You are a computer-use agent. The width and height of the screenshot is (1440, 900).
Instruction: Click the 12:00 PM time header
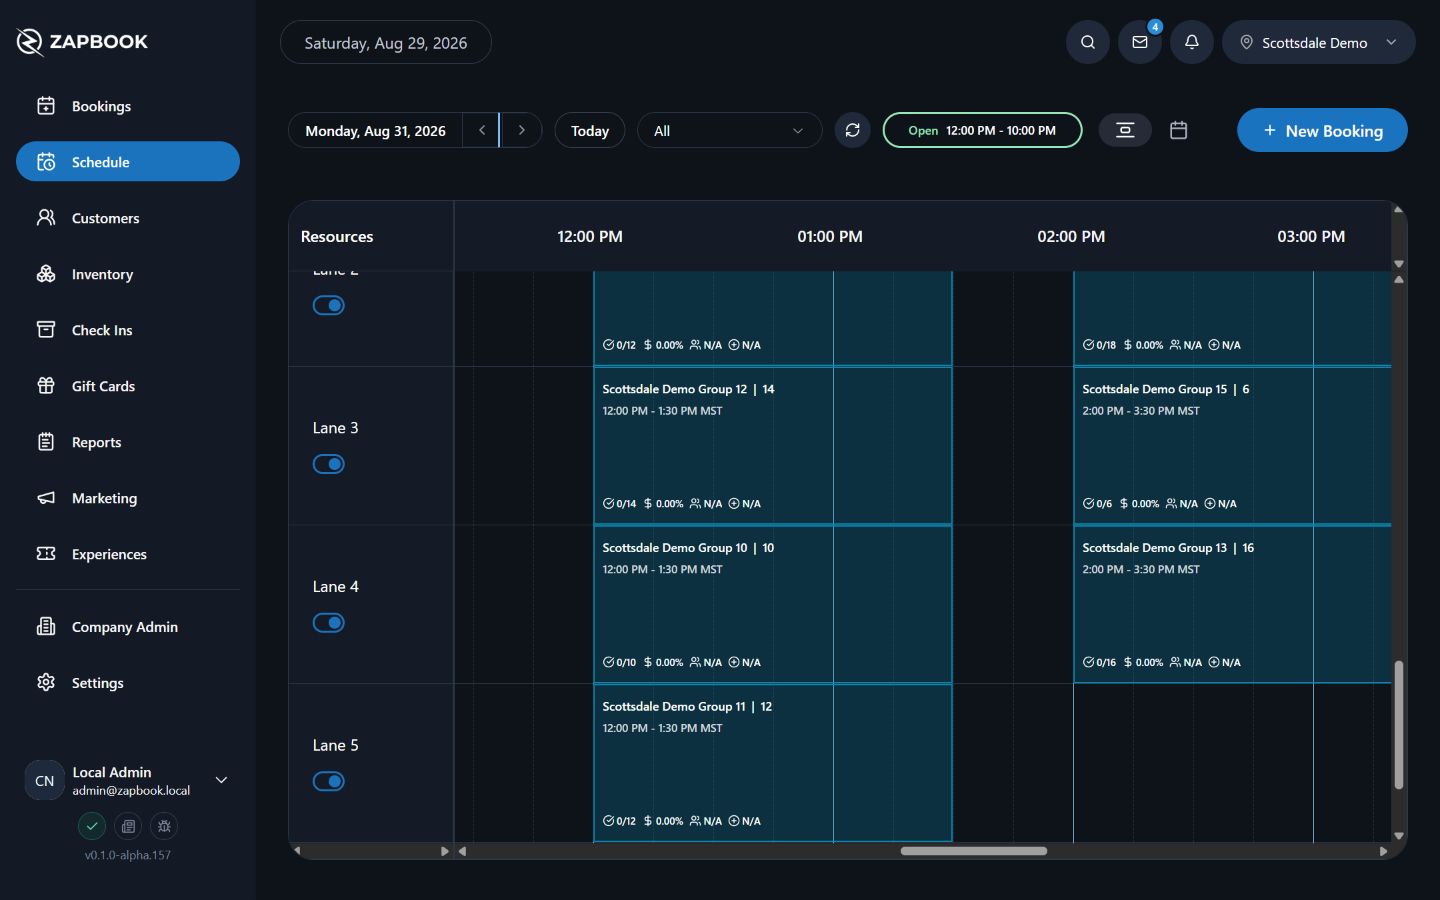(x=590, y=237)
